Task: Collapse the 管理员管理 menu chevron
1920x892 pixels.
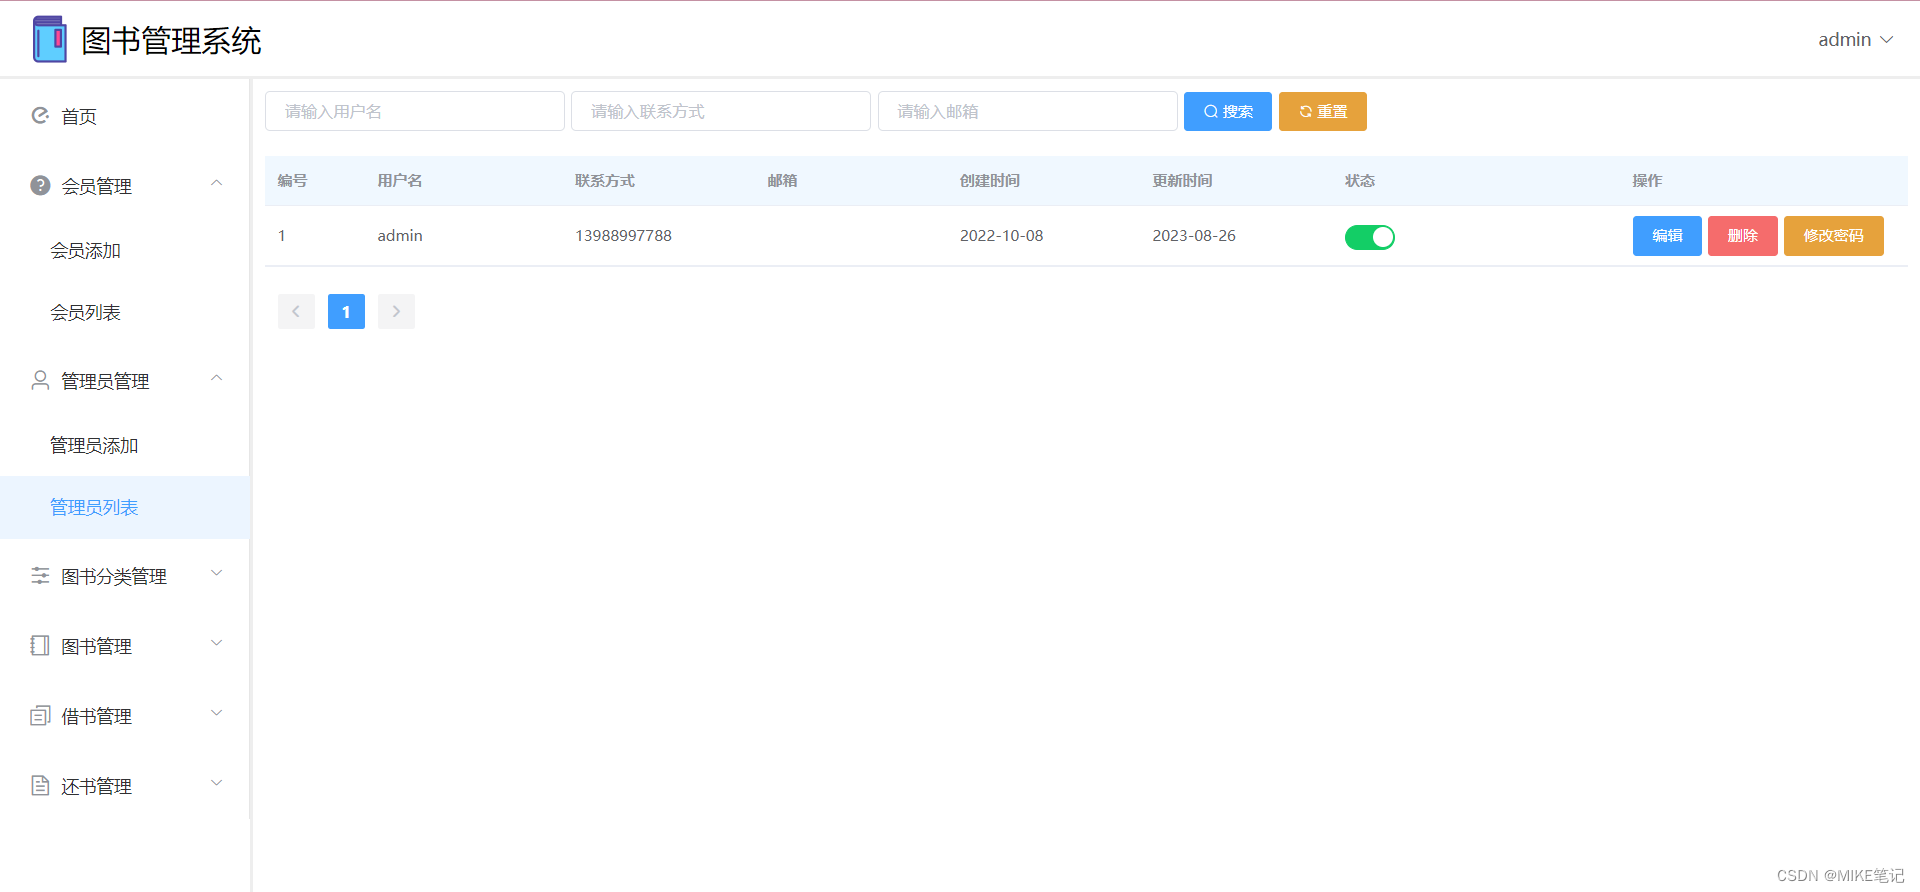Action: coord(216,378)
